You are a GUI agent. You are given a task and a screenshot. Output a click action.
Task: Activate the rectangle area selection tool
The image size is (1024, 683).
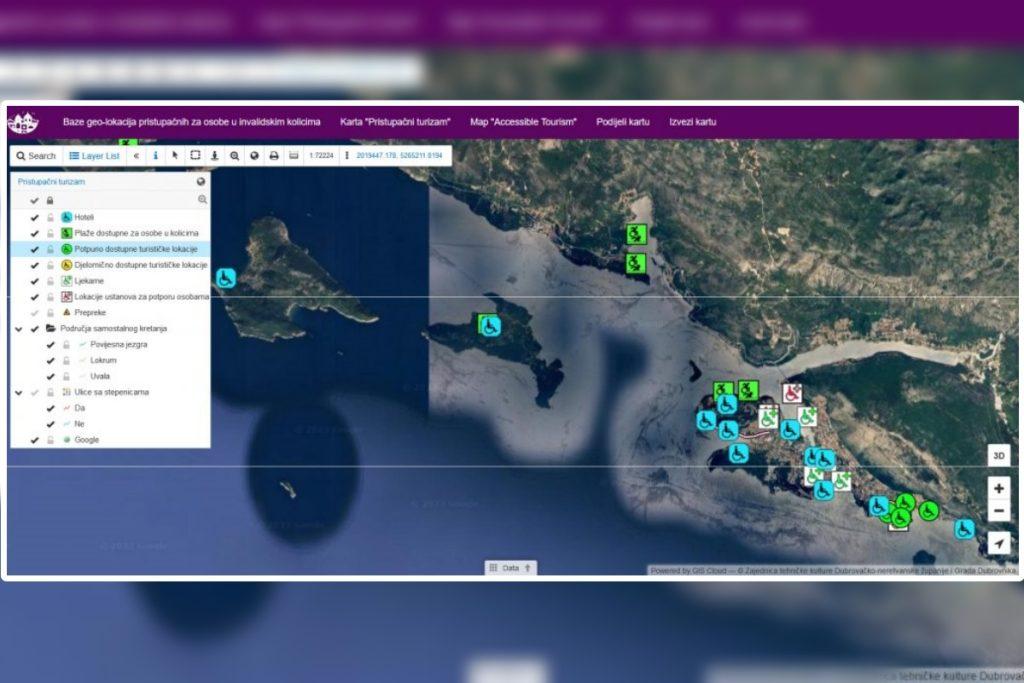[195, 156]
